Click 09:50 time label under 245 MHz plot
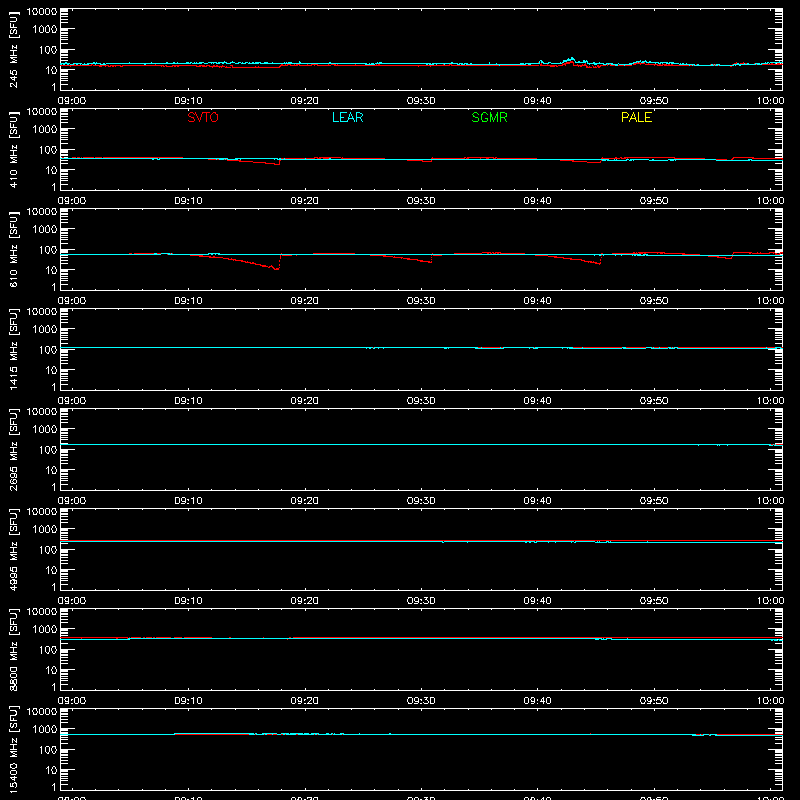The width and height of the screenshot is (800, 800). pos(654,101)
